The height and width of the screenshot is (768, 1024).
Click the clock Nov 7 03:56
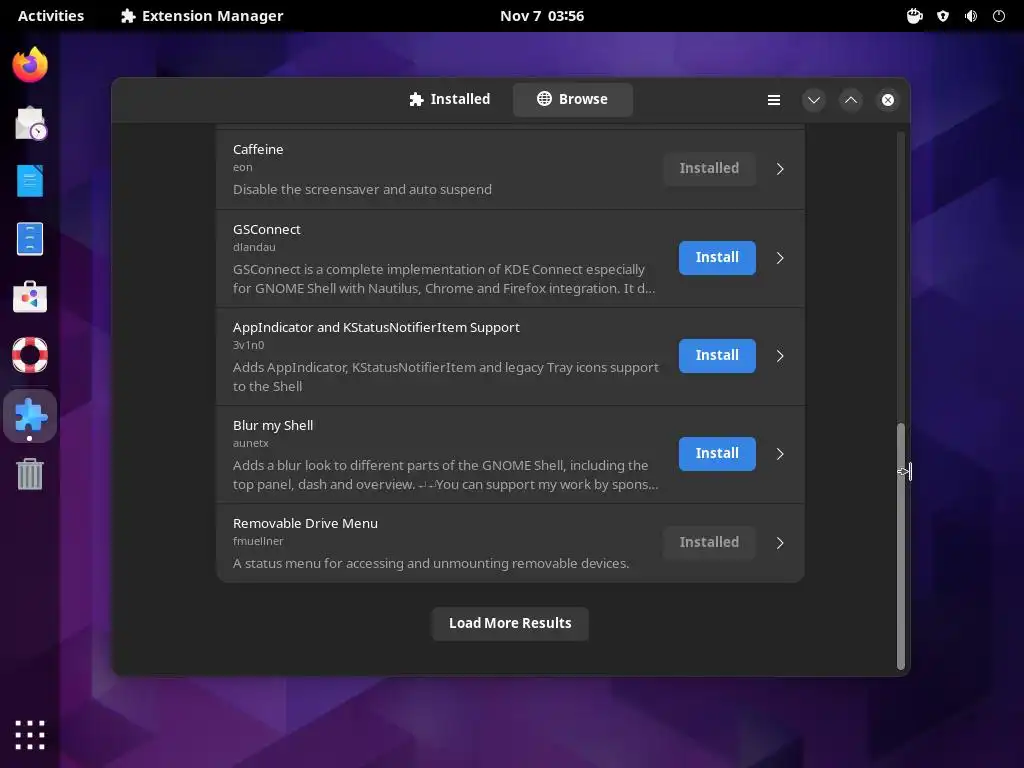pyautogui.click(x=542, y=16)
